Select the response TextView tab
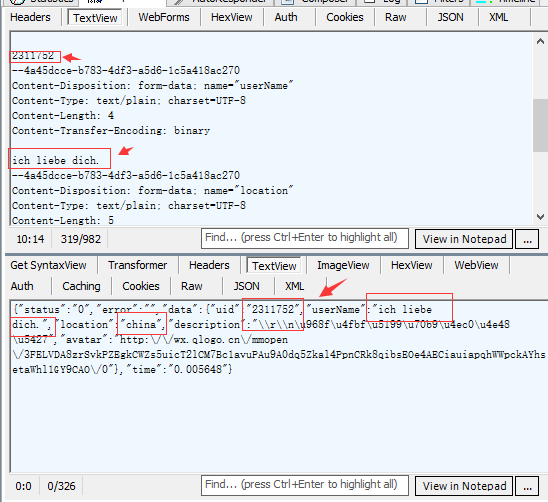 click(274, 266)
